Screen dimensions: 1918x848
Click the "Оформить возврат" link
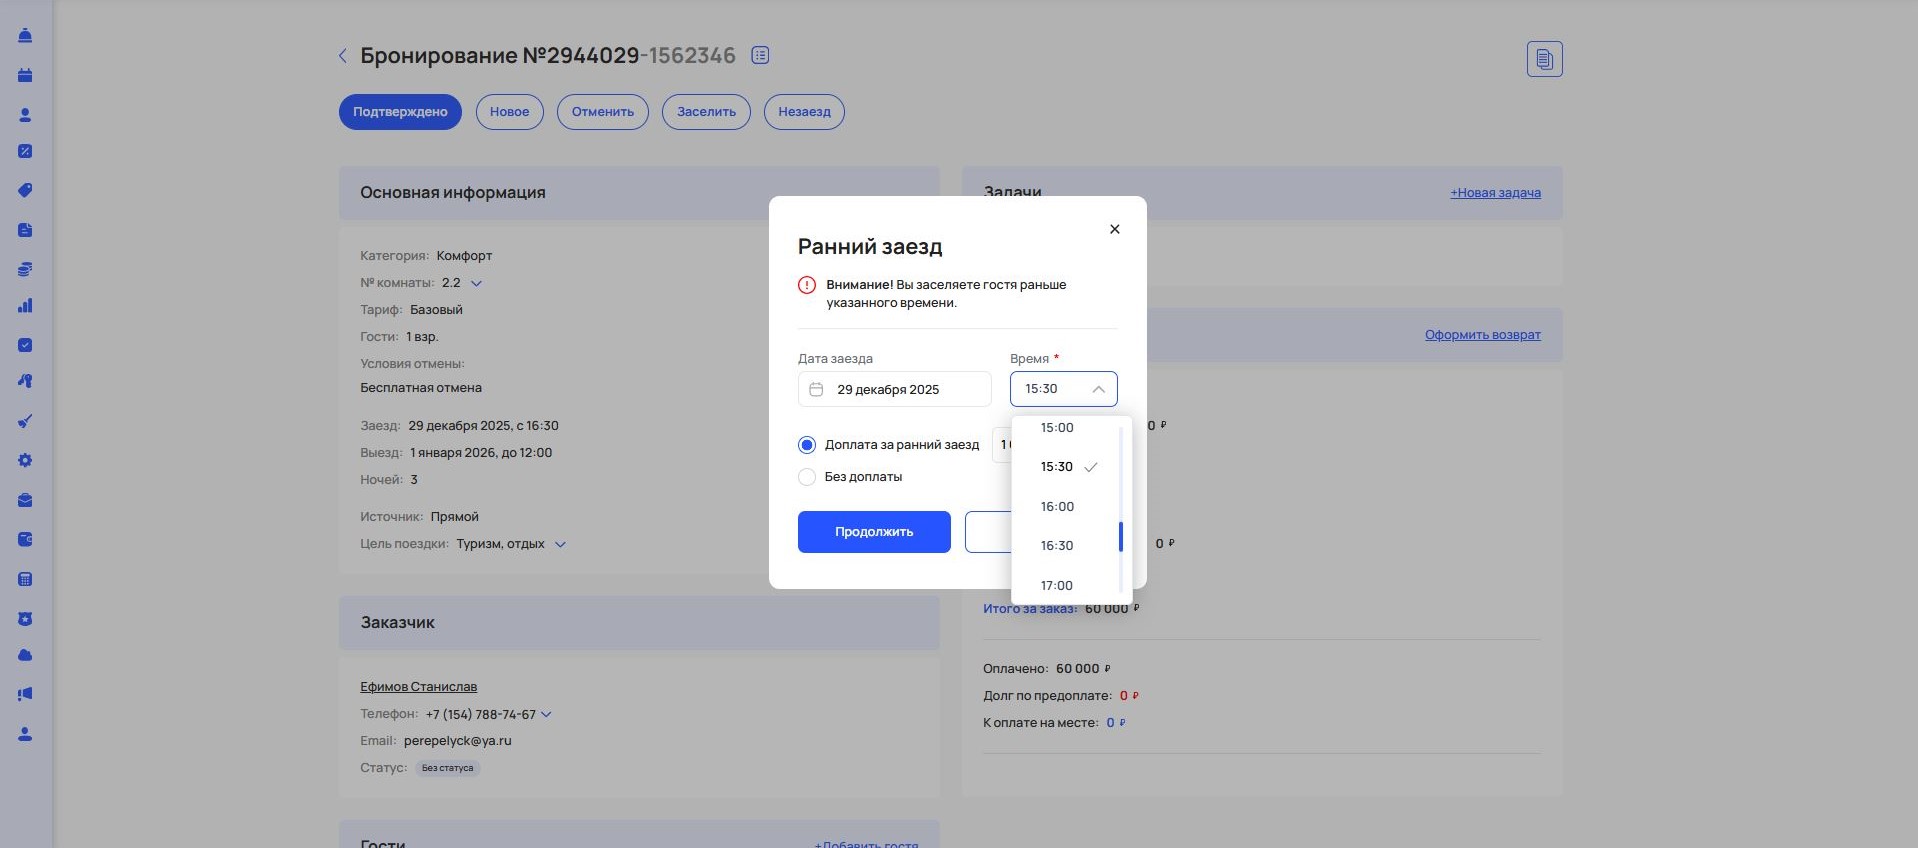1482,335
